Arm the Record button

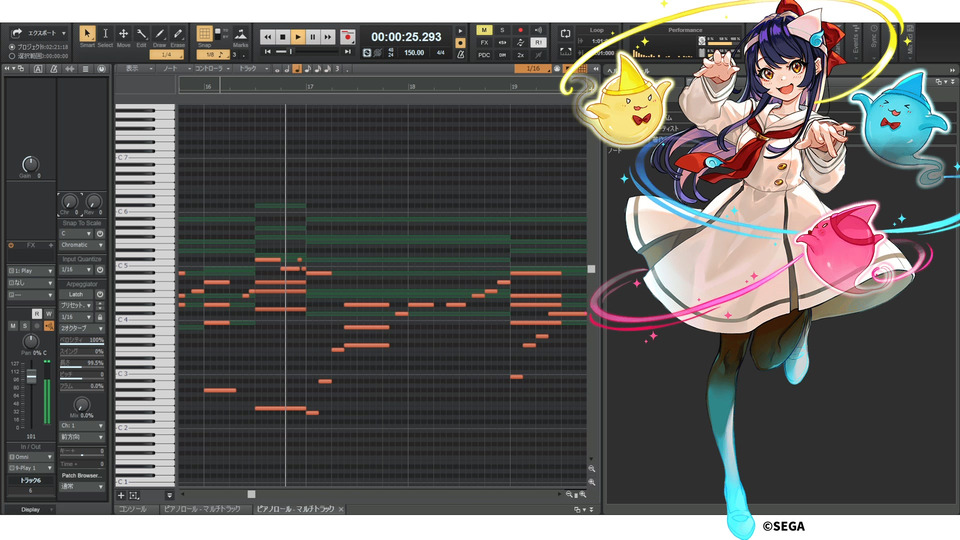point(348,37)
